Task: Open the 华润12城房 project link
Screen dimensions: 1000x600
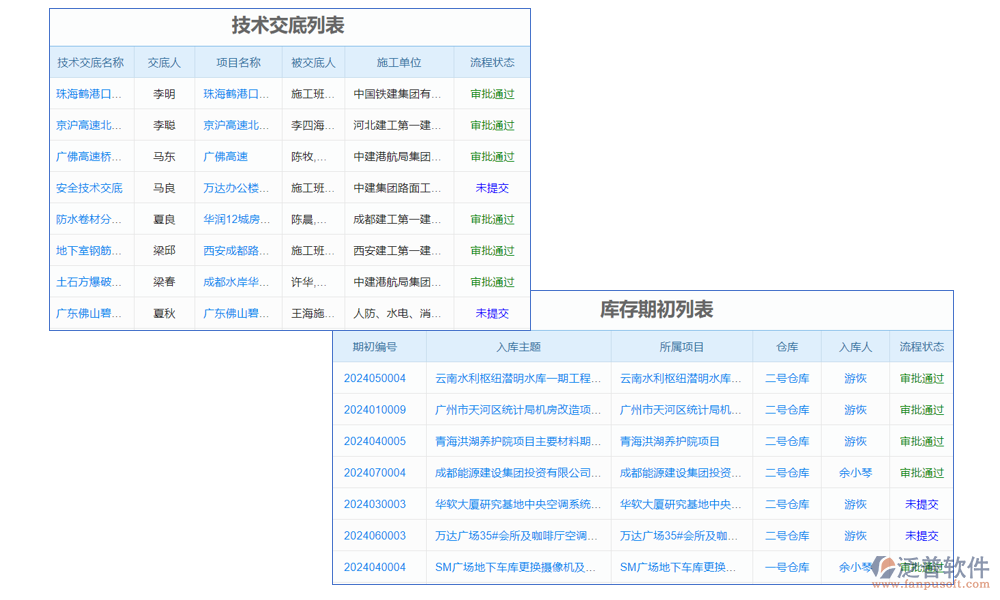Action: [238, 219]
